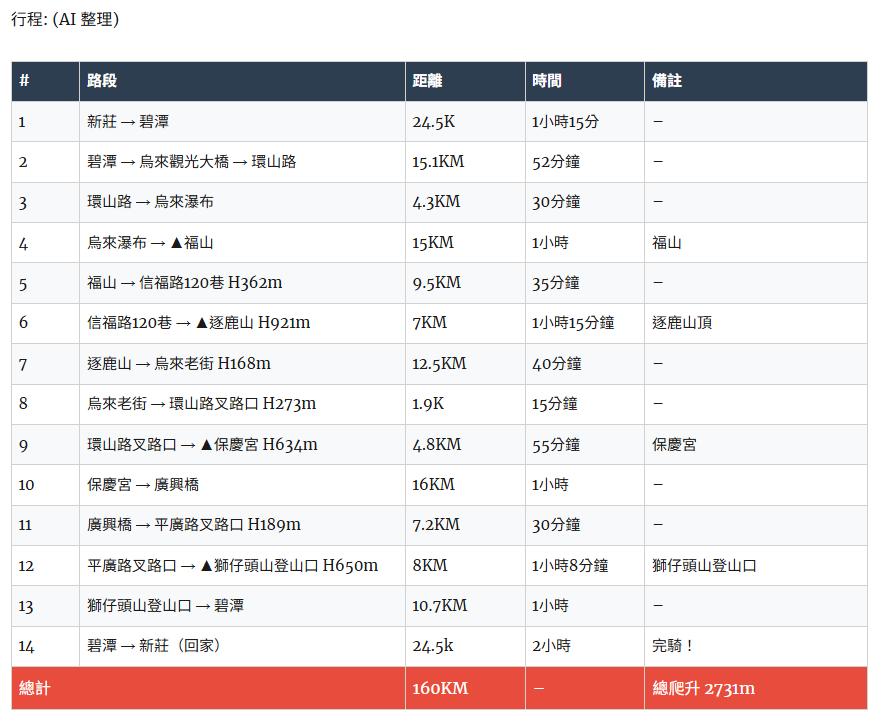Select the 新莊 → 碧潭 route cell

(128, 122)
